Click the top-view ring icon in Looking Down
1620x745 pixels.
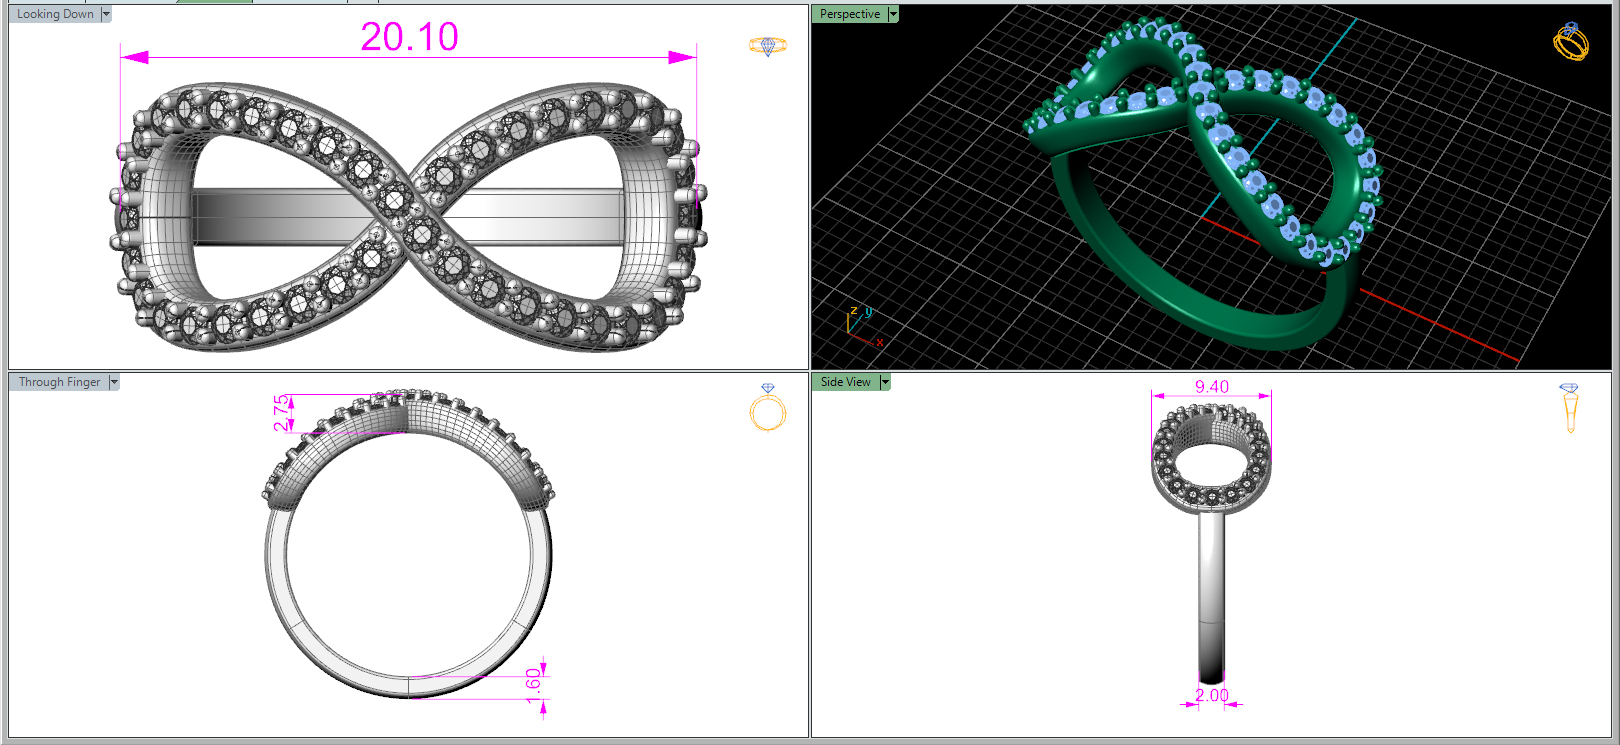click(x=768, y=46)
